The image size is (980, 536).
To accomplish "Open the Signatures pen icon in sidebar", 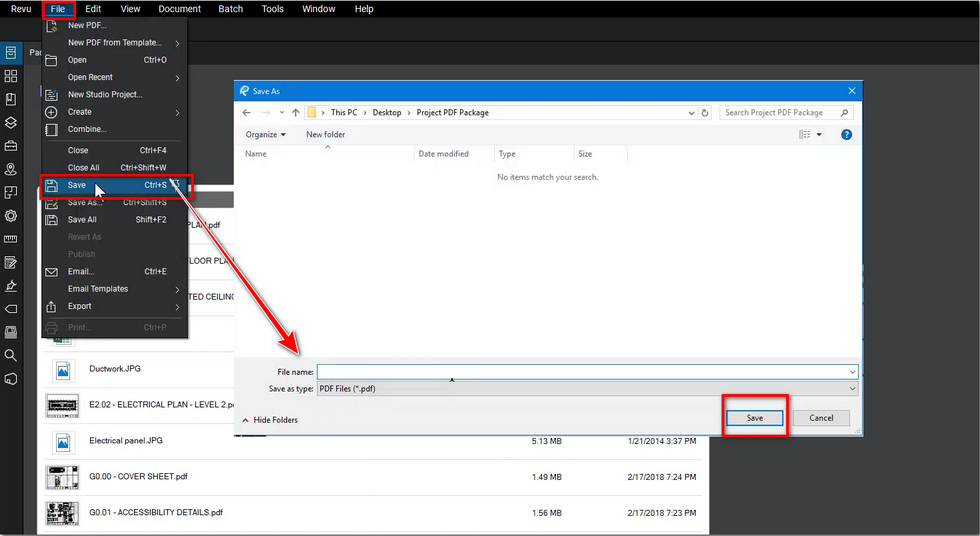I will (x=11, y=286).
